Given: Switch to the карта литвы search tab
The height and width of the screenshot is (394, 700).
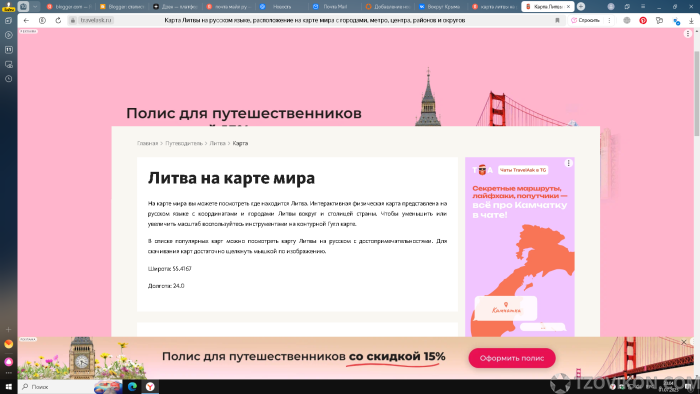Looking at the screenshot, I should (x=493, y=6).
